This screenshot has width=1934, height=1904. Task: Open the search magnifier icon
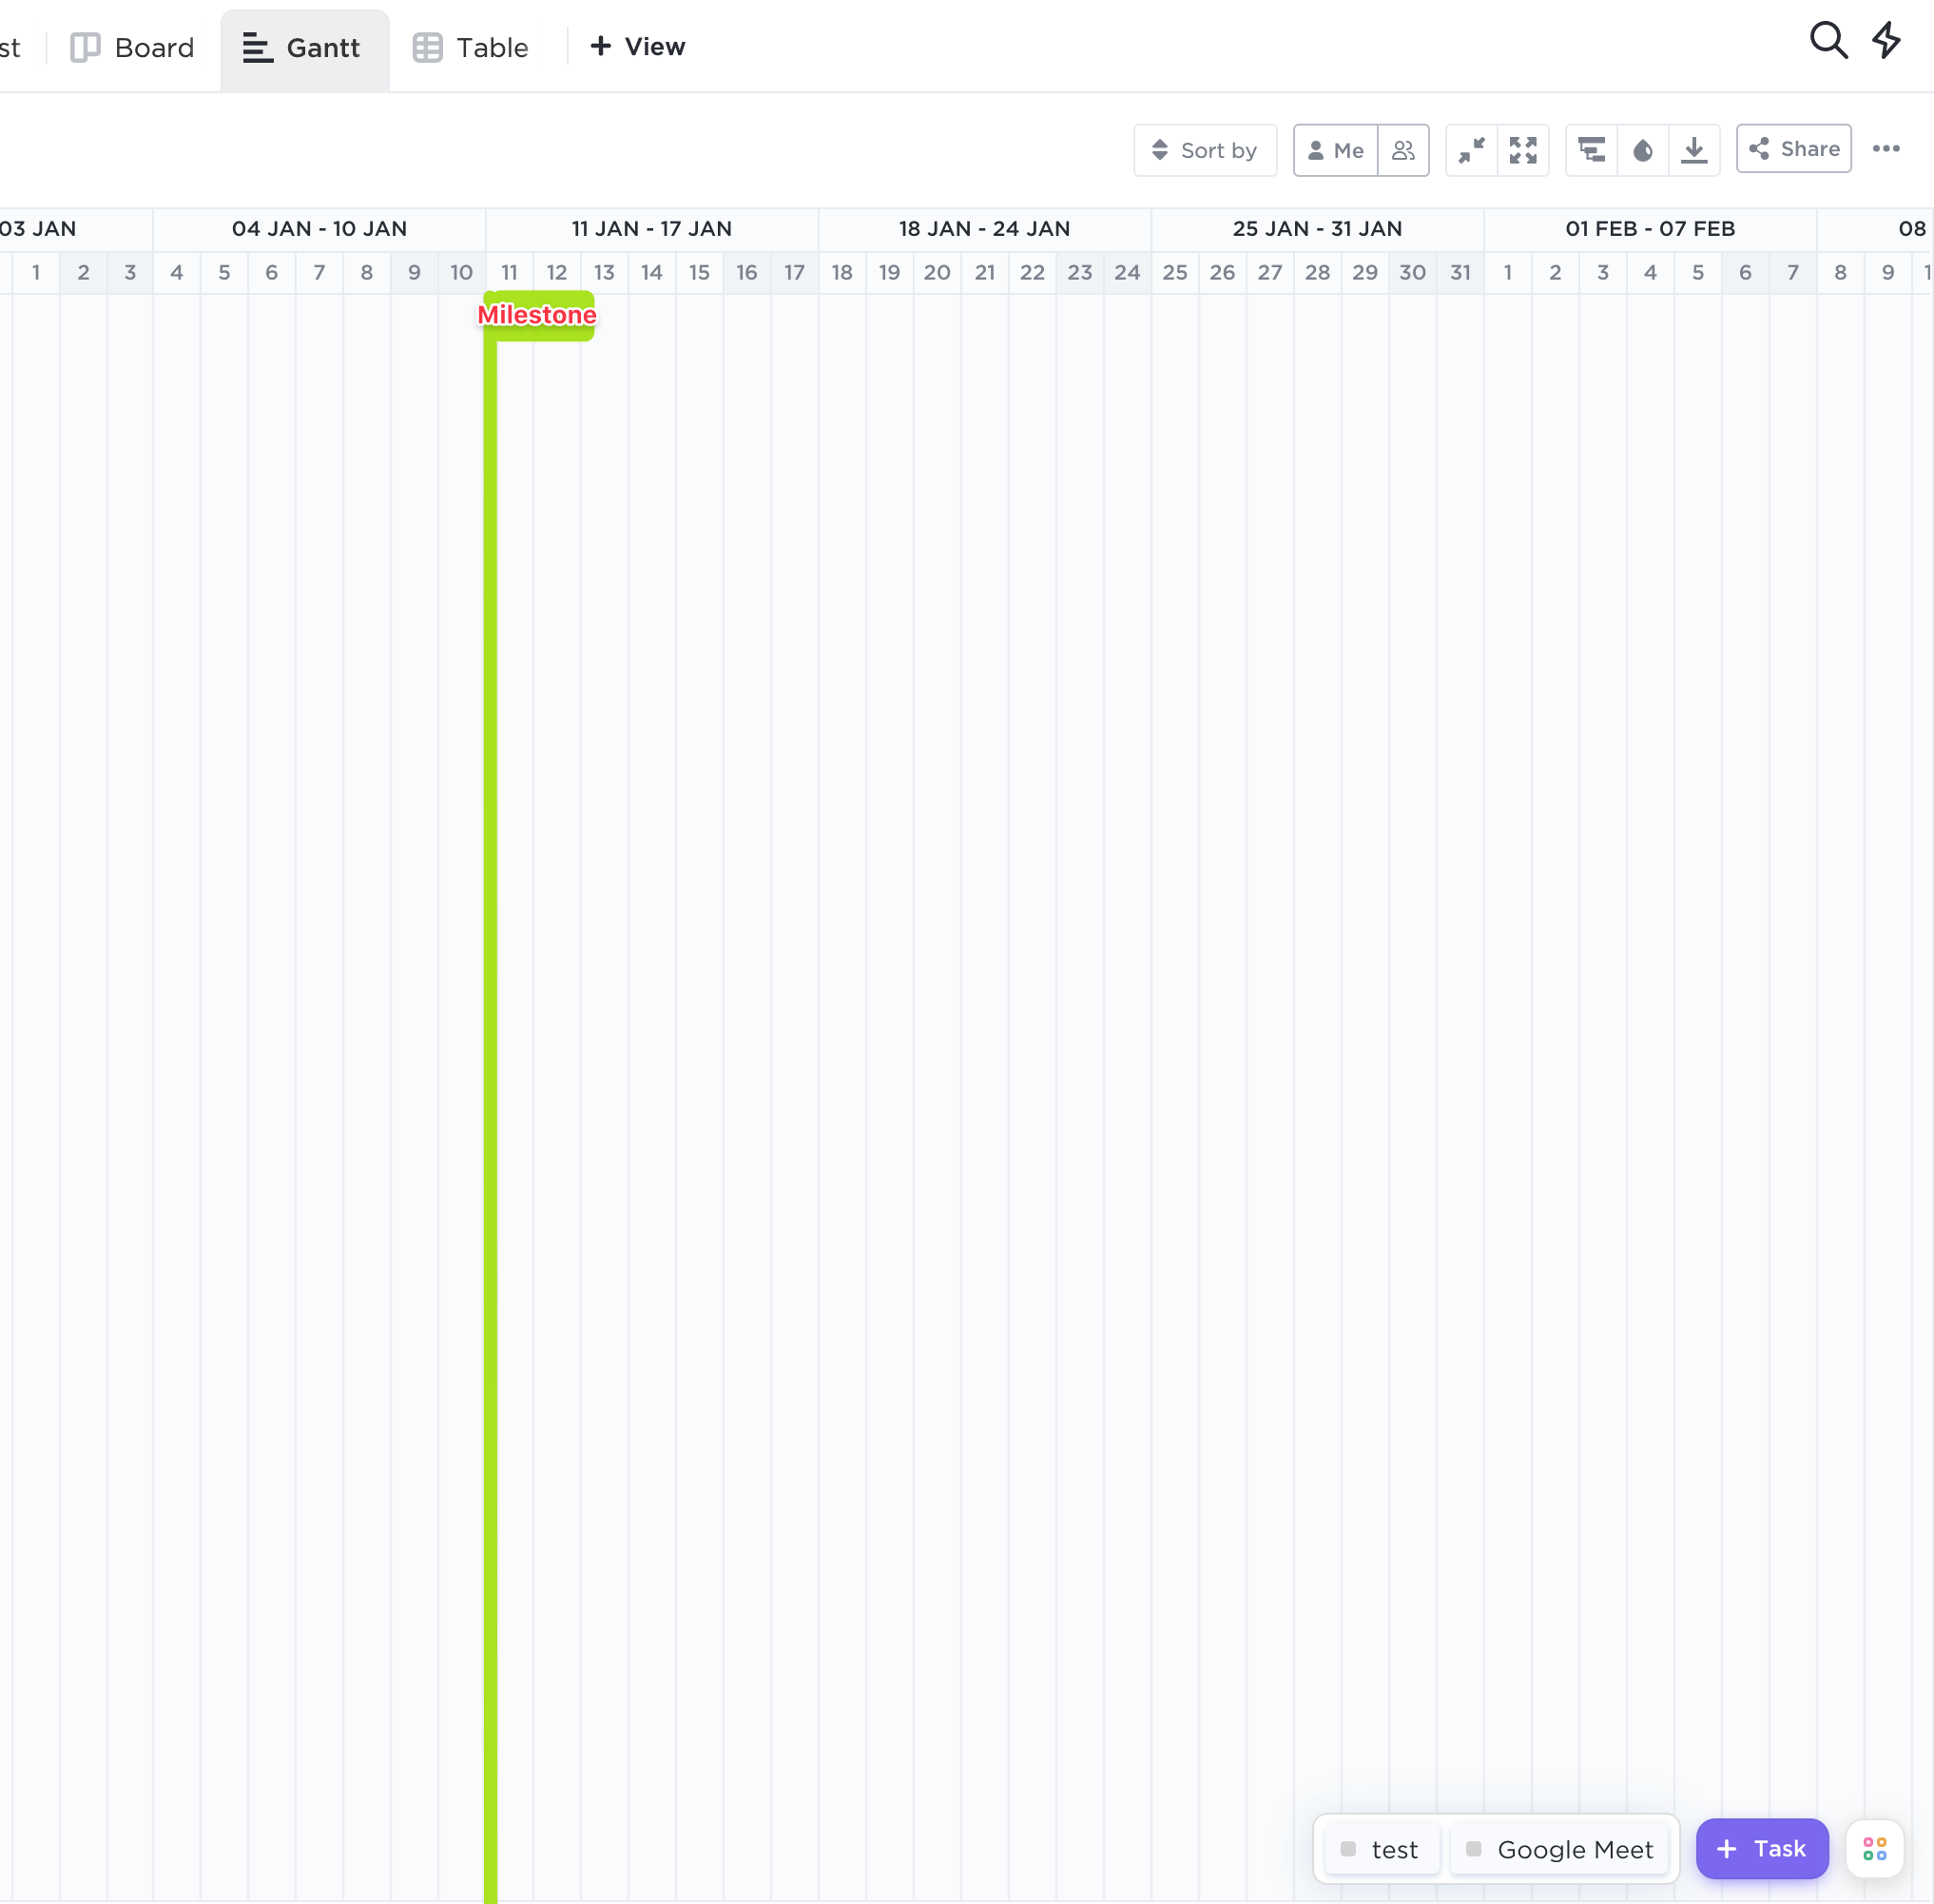[1828, 41]
